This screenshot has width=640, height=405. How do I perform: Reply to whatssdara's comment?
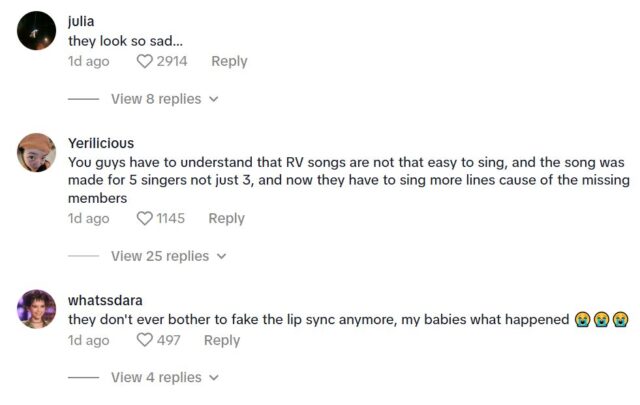pos(222,341)
